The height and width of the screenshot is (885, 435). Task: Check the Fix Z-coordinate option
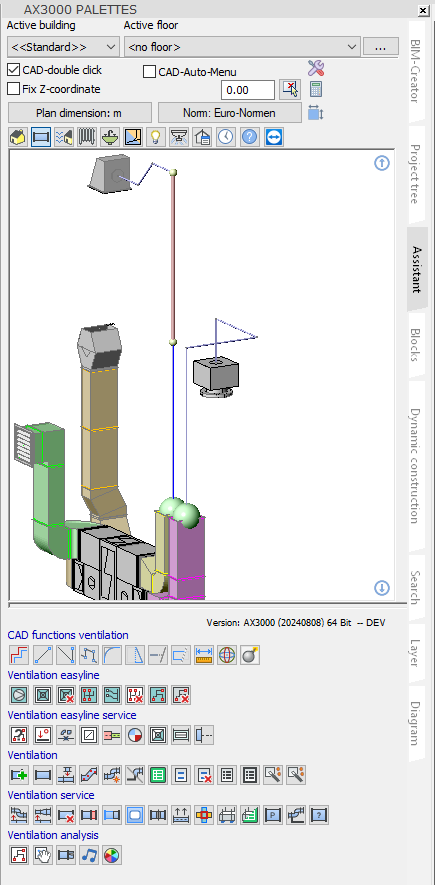(x=14, y=89)
